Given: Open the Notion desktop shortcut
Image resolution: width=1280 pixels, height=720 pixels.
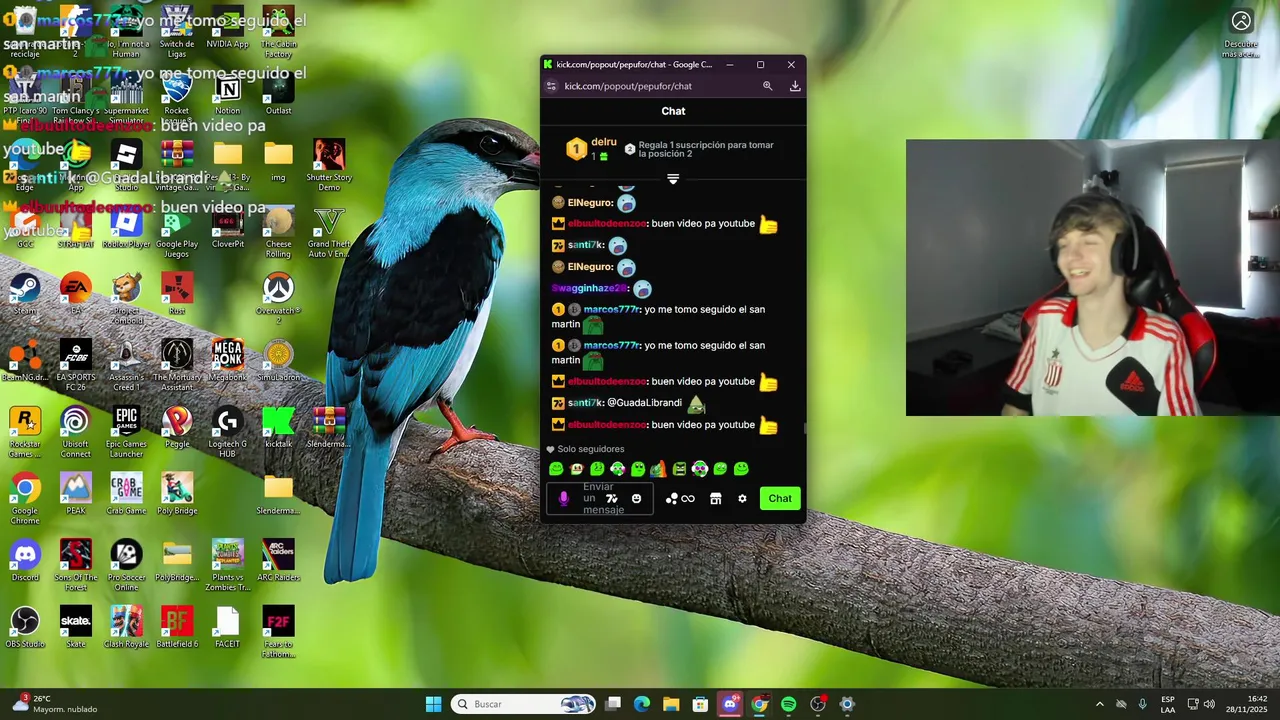Looking at the screenshot, I should click(x=227, y=94).
